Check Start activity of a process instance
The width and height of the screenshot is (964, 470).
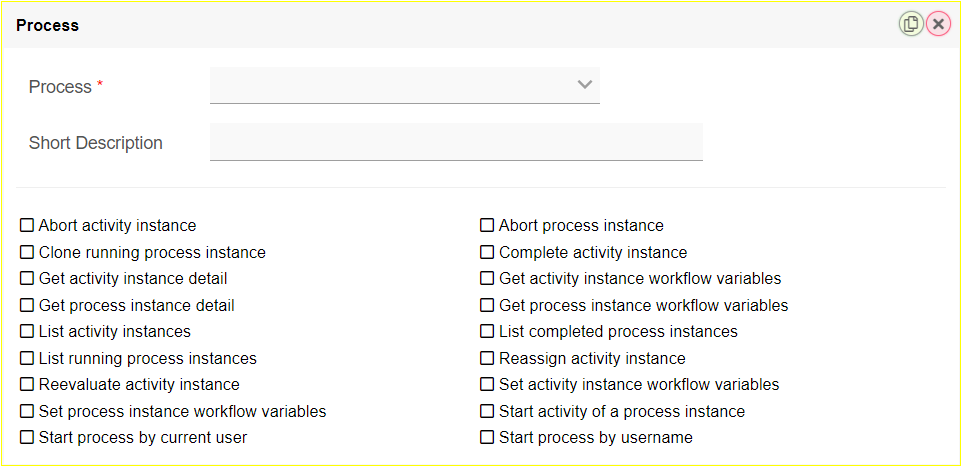[x=487, y=412]
